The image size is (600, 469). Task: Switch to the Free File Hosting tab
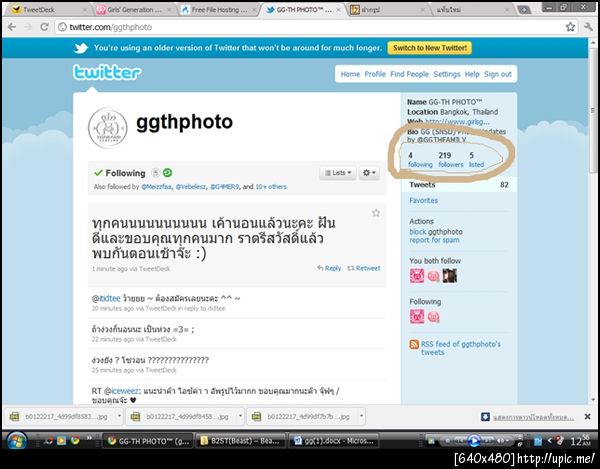pos(219,10)
